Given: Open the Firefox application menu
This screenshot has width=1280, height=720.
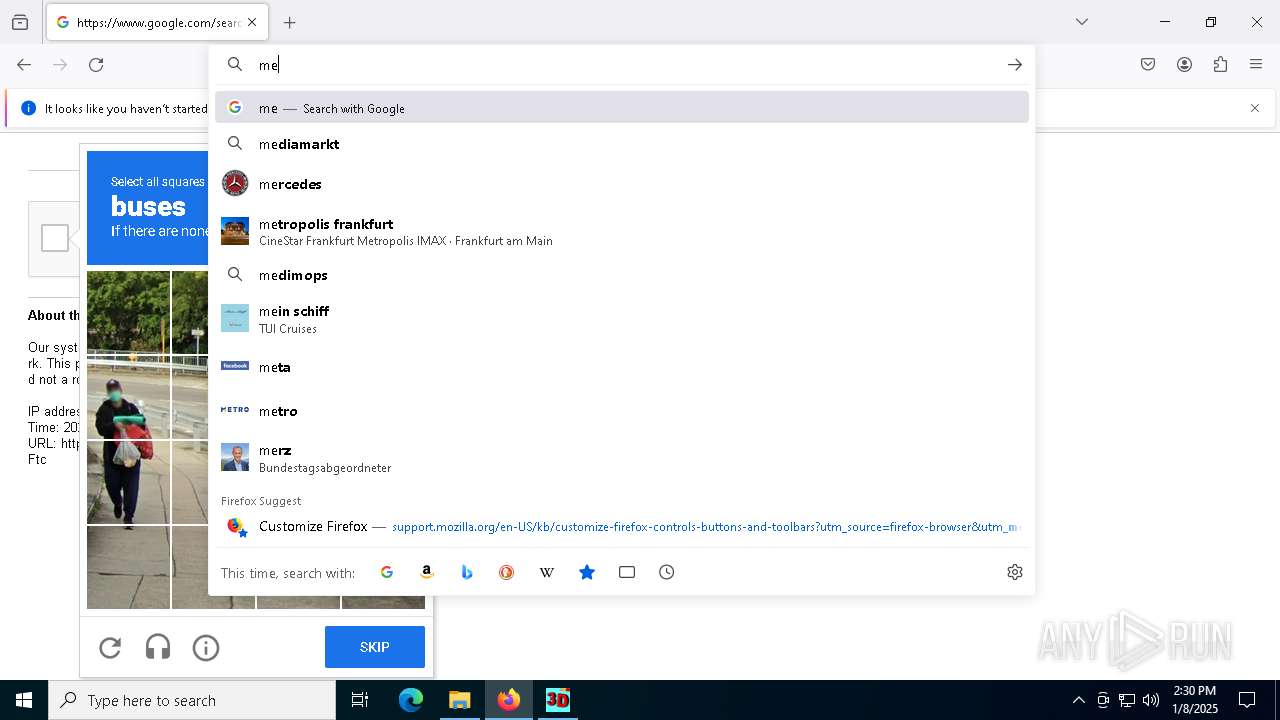Looking at the screenshot, I should click(x=1256, y=65).
